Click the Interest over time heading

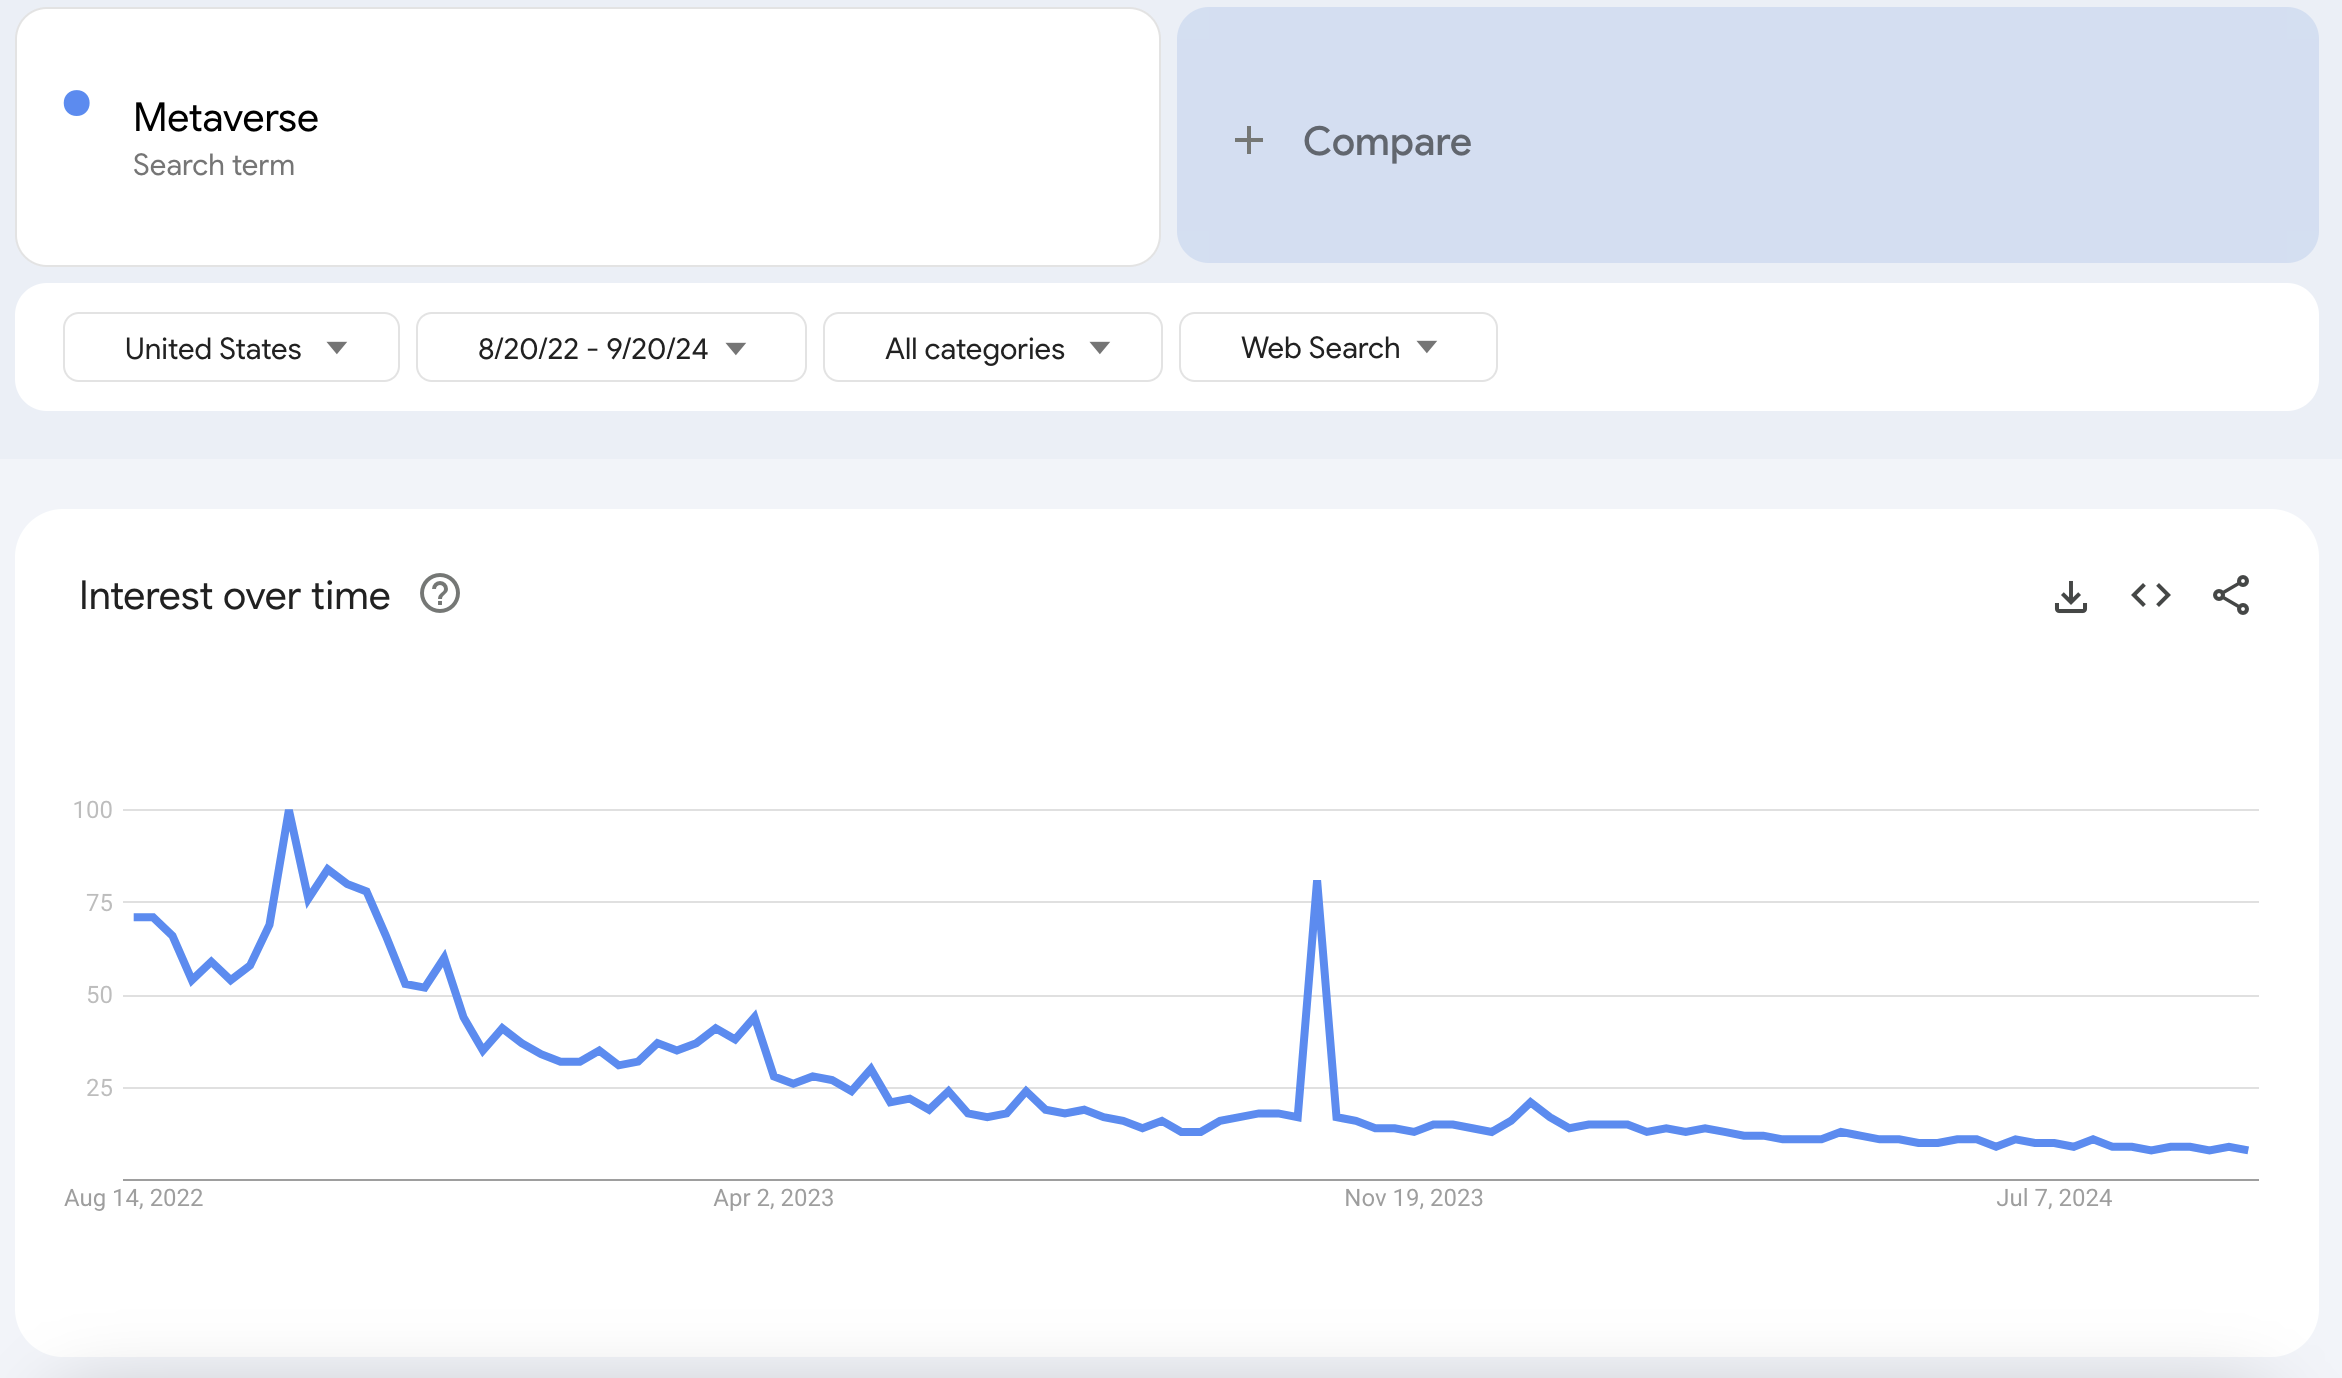tap(234, 594)
